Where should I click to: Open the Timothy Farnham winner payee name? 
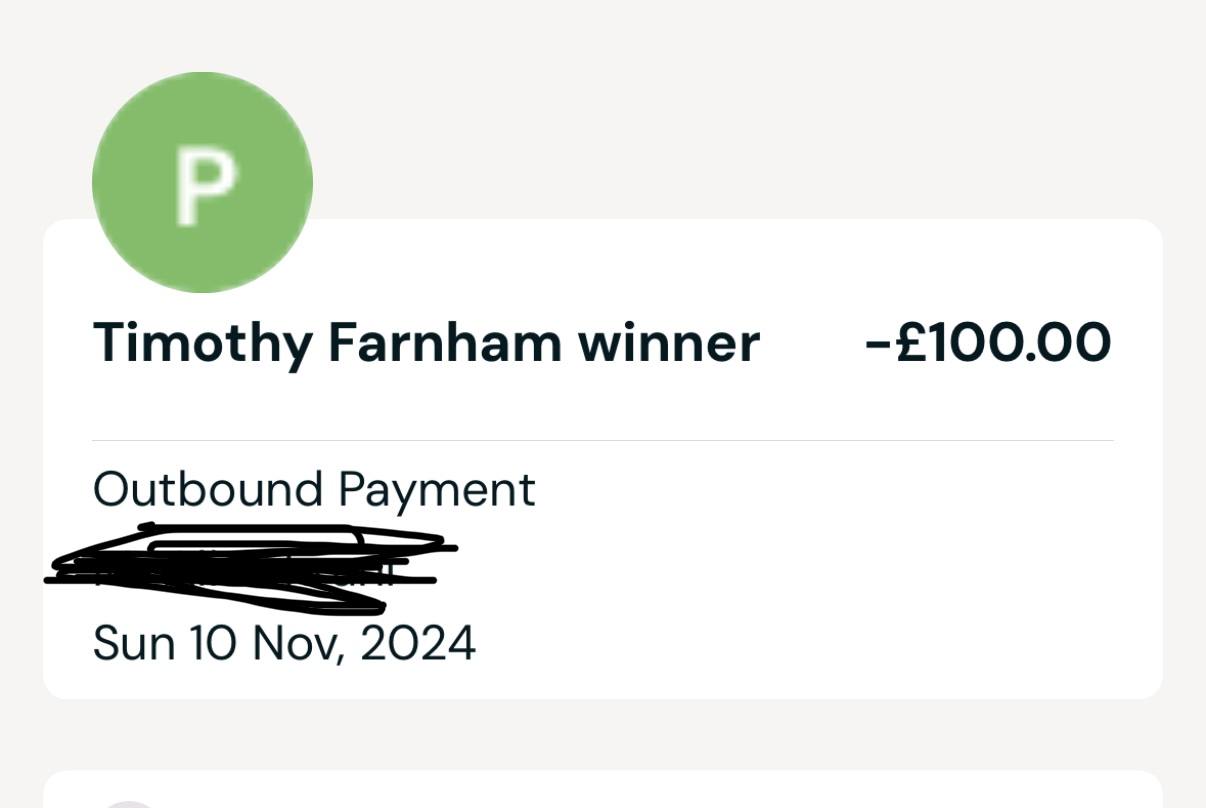[426, 343]
